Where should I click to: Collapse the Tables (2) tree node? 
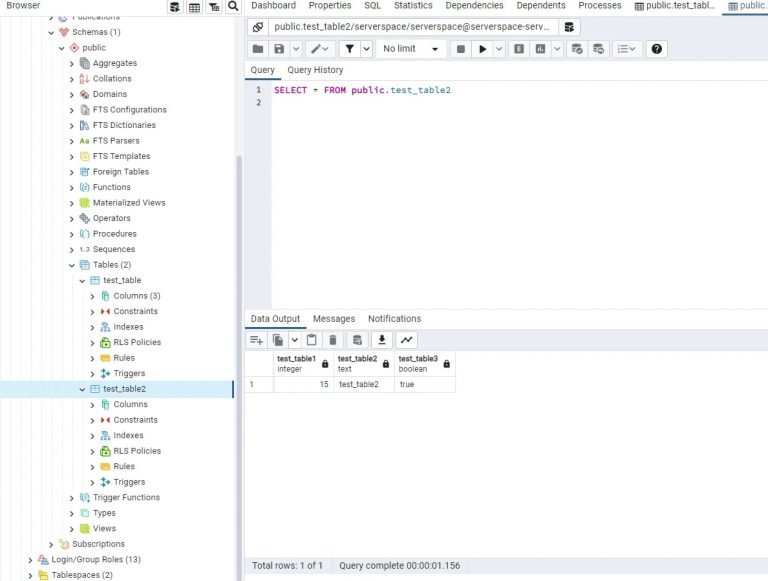pos(72,265)
